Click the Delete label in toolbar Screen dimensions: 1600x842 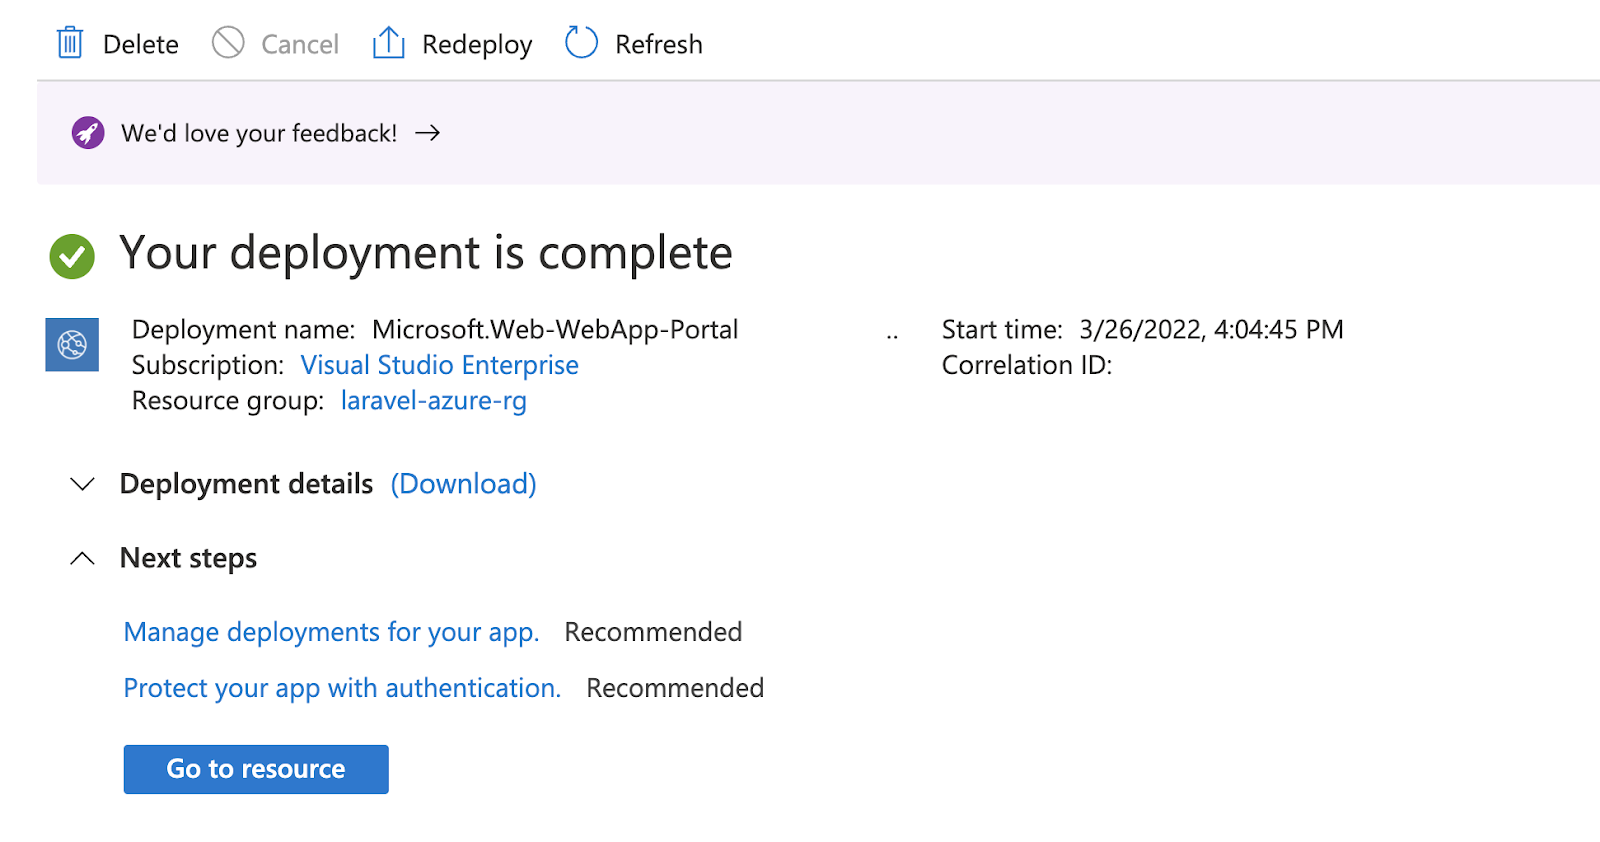click(x=141, y=45)
